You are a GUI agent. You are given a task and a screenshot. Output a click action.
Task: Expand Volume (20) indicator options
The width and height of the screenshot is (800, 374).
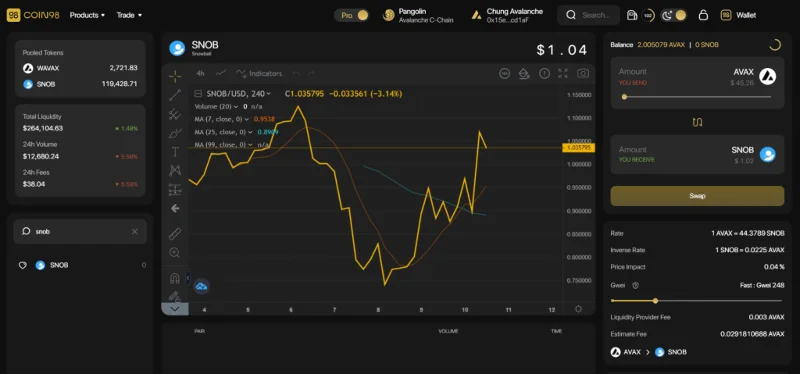pyautogui.click(x=235, y=107)
